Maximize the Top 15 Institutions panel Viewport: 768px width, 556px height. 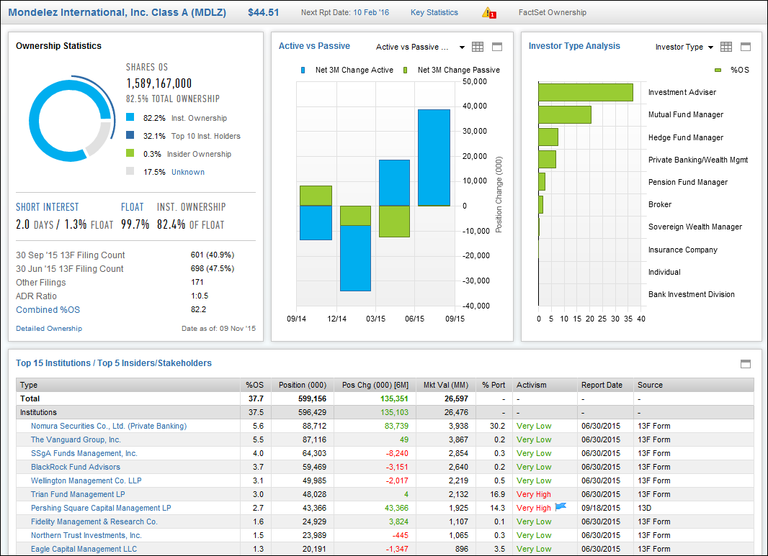pyautogui.click(x=745, y=363)
